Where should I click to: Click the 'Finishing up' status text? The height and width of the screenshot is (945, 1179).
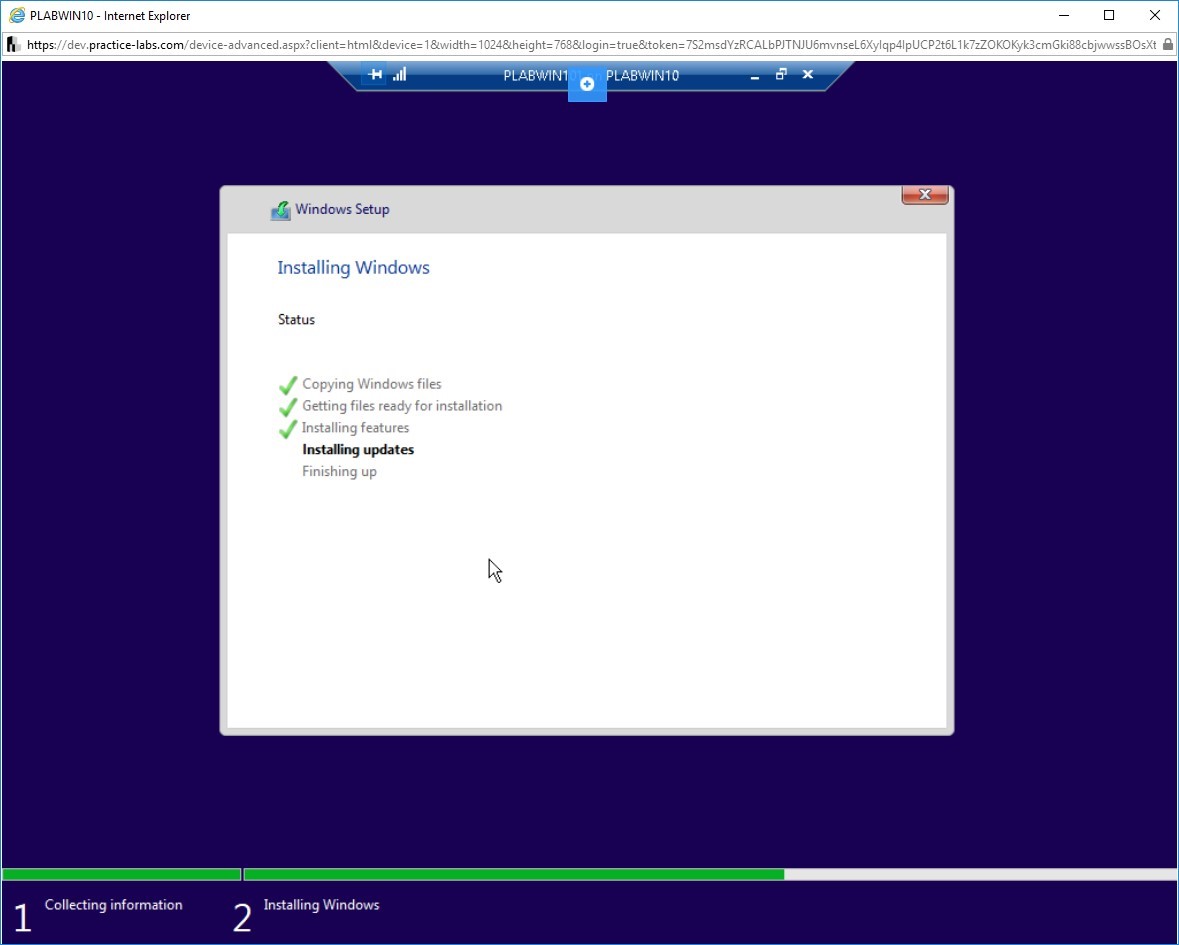point(339,471)
